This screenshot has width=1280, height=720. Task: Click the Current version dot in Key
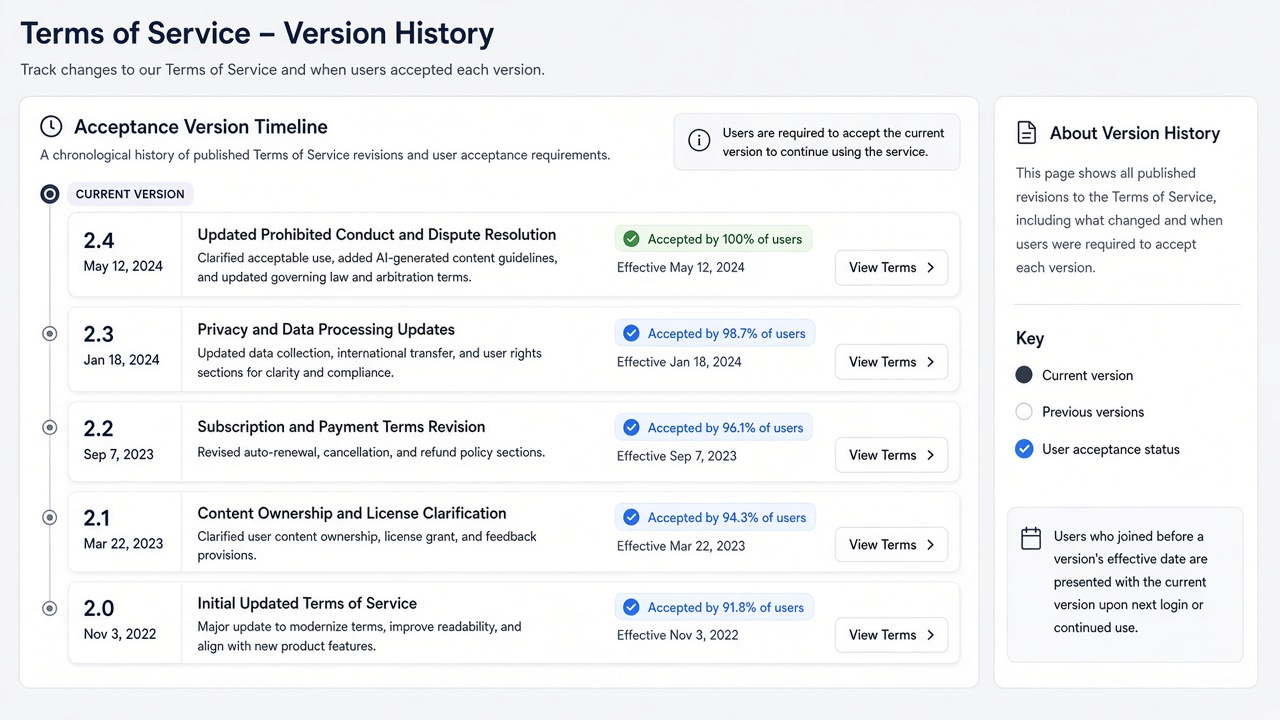tap(1024, 375)
